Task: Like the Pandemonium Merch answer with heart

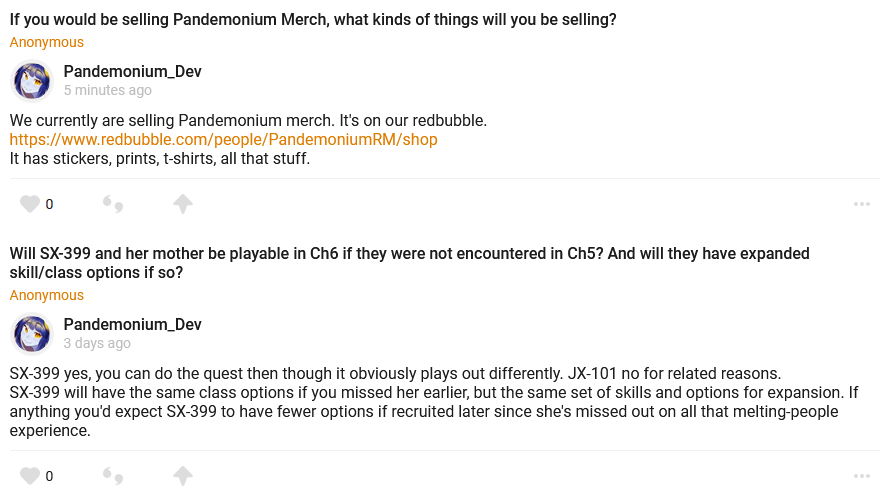Action: tap(30, 204)
